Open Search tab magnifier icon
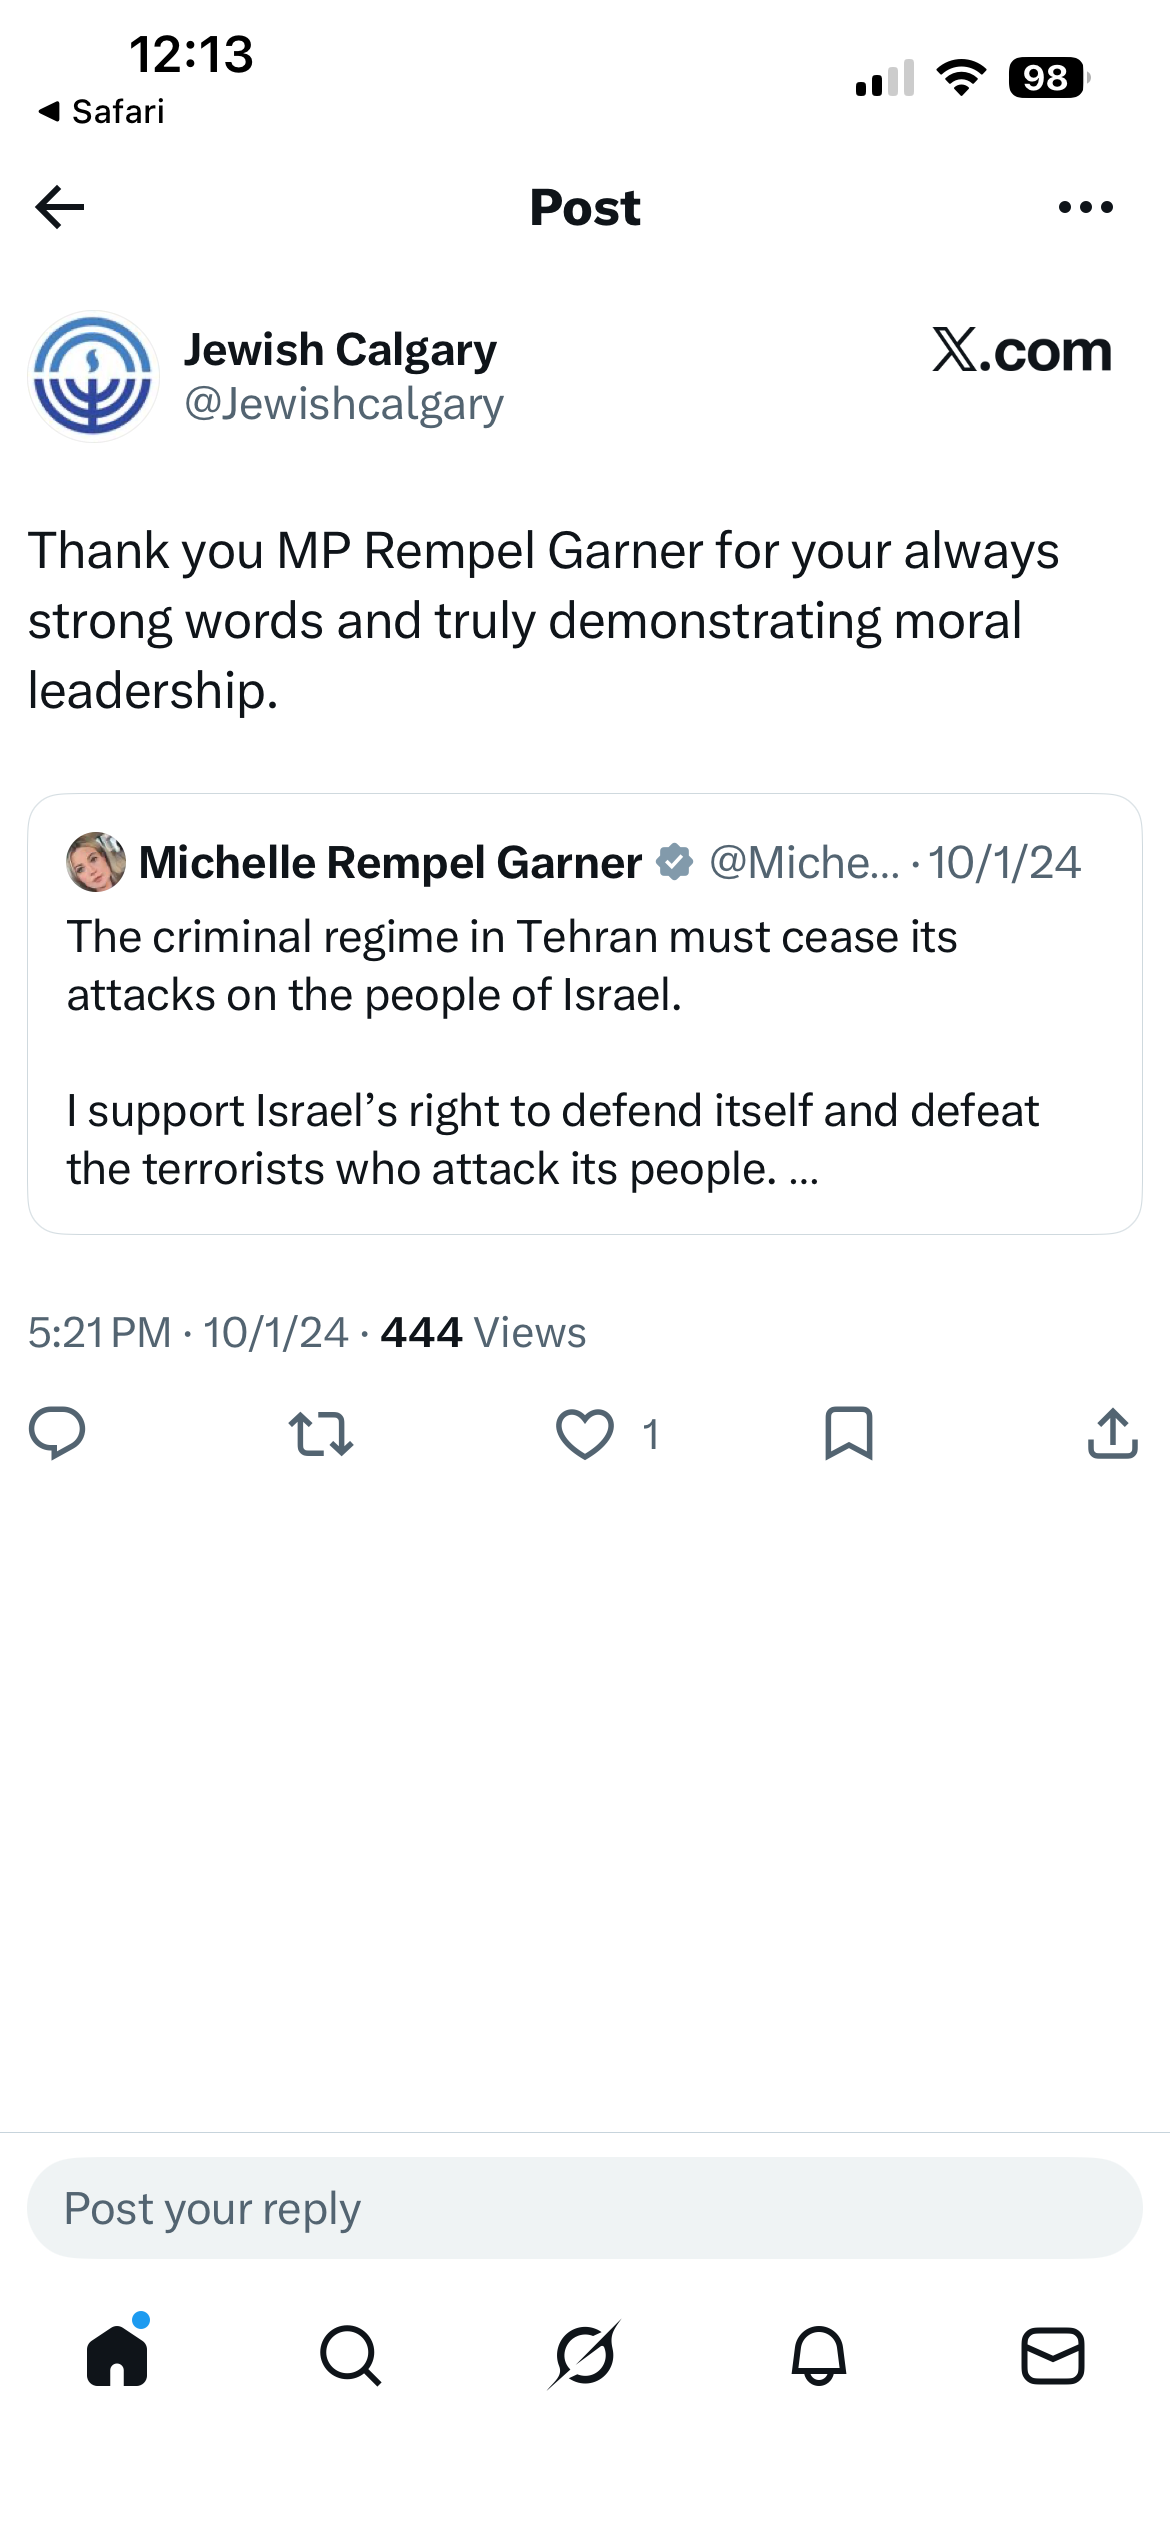 [351, 2356]
